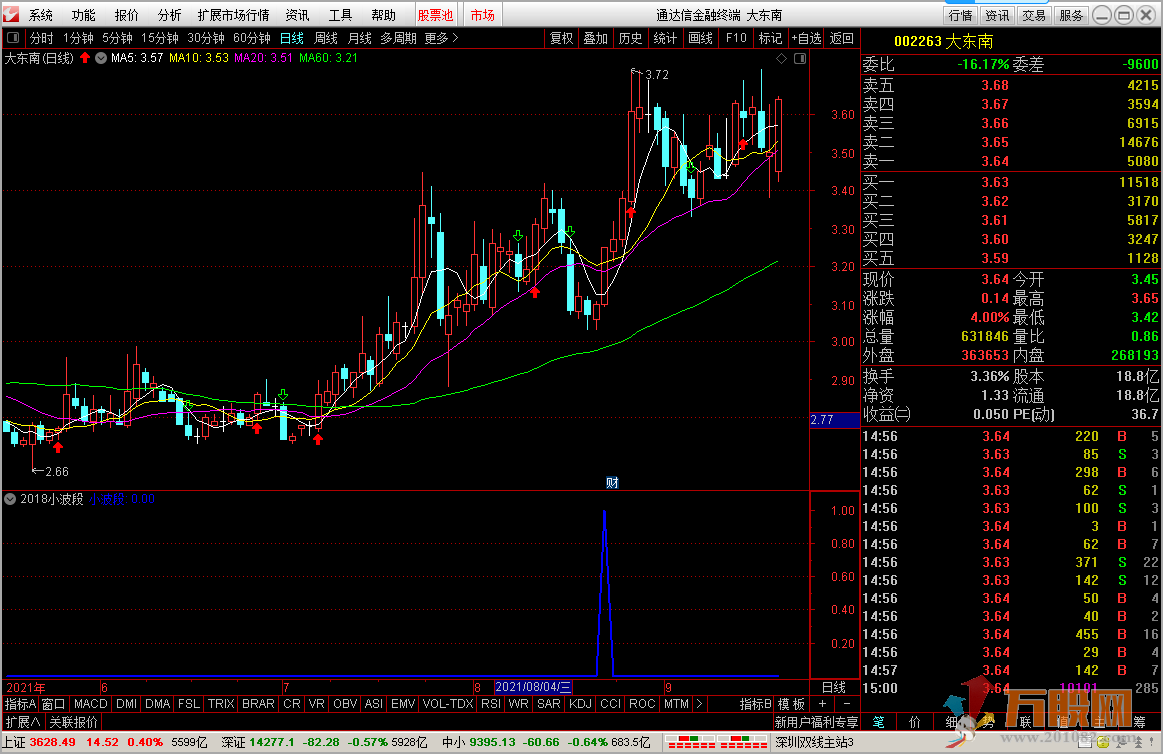1163x754 pixels.
Task: Open the main chart indicator dropdown arrow
Action: [100, 58]
